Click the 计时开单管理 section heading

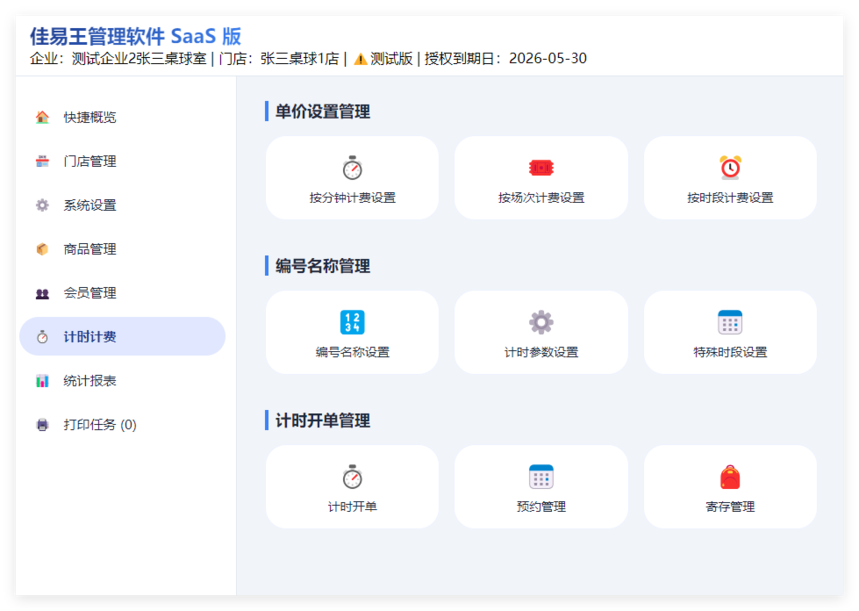tap(323, 420)
